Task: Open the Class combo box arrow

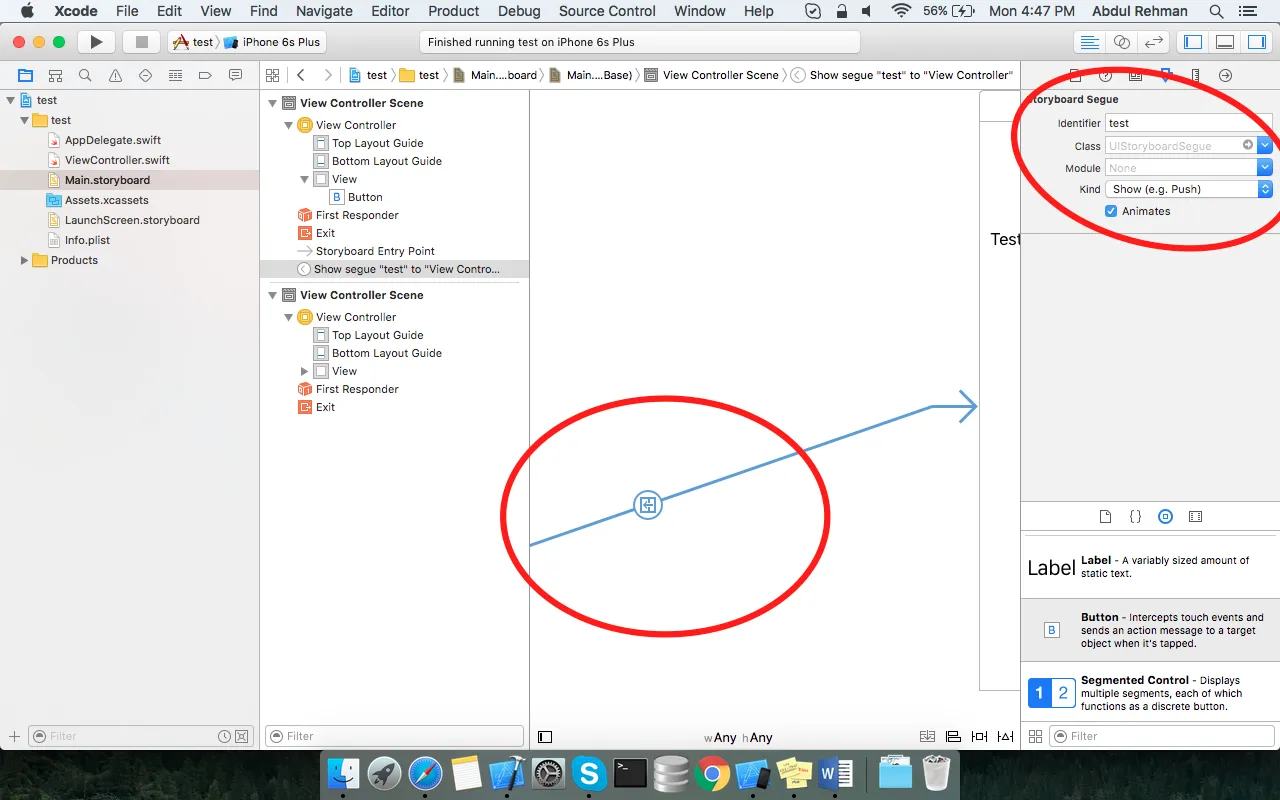Action: click(x=1265, y=145)
